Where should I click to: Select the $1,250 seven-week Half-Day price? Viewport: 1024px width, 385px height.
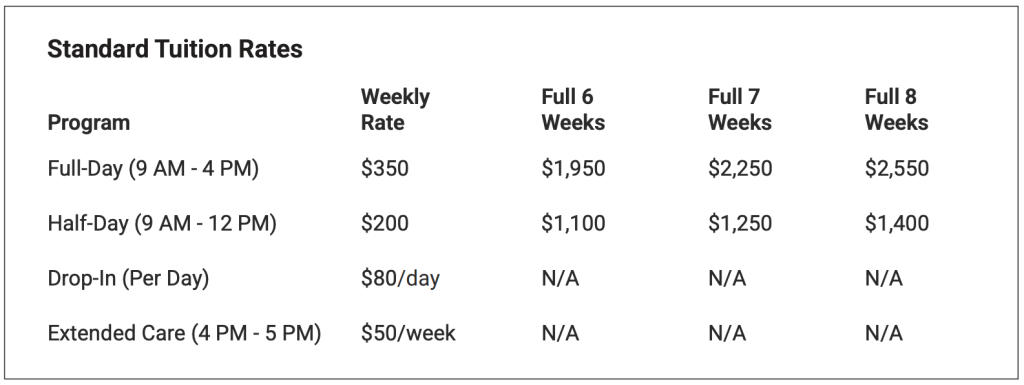point(741,224)
